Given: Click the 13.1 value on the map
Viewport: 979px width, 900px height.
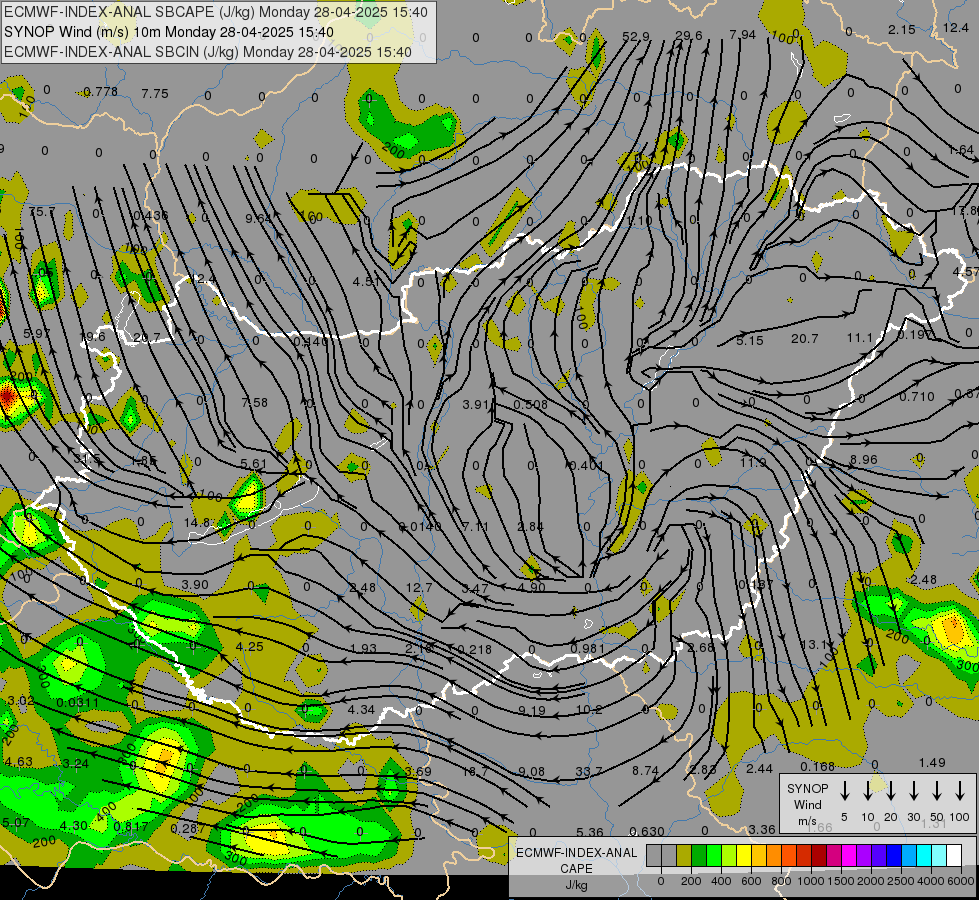Looking at the screenshot, I should (x=814, y=645).
